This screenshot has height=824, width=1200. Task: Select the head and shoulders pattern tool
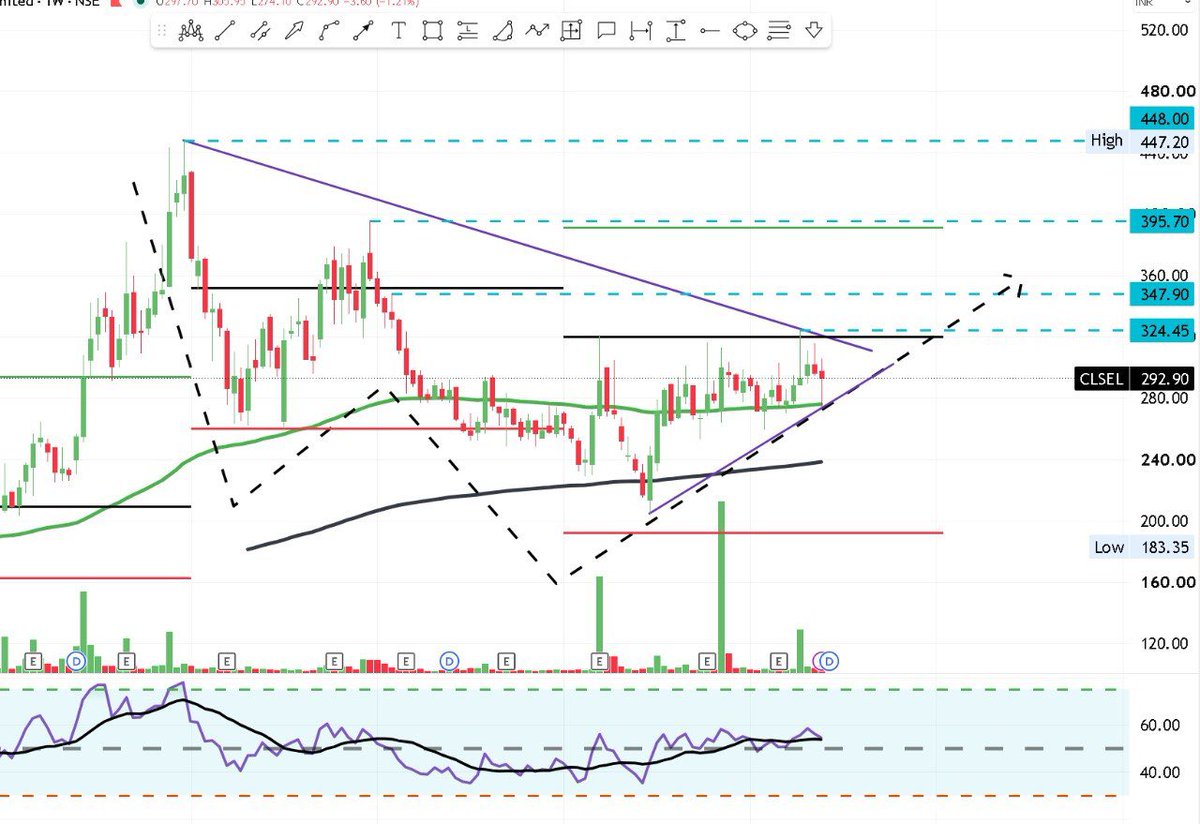click(190, 31)
